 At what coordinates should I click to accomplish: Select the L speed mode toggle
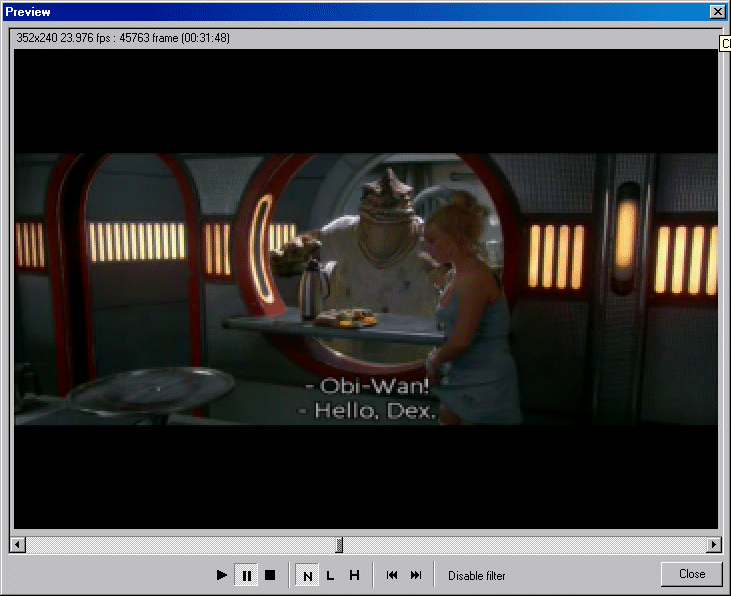click(x=331, y=575)
